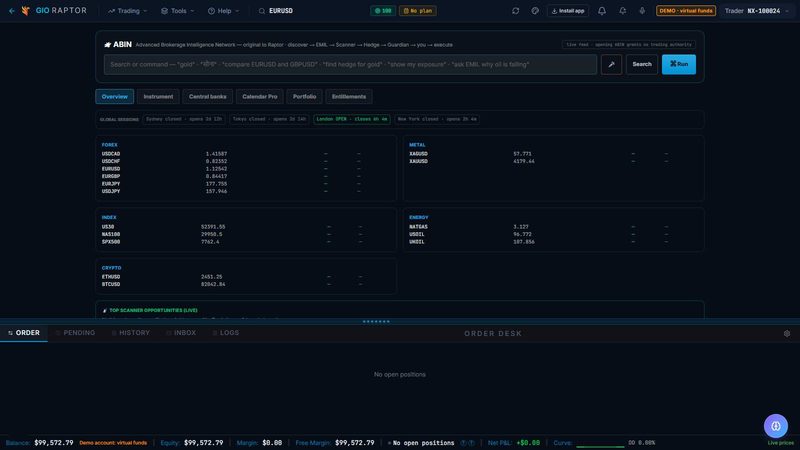This screenshot has height=450, width=800.
Task: Switch to the Central banks tab
Action: (208, 96)
